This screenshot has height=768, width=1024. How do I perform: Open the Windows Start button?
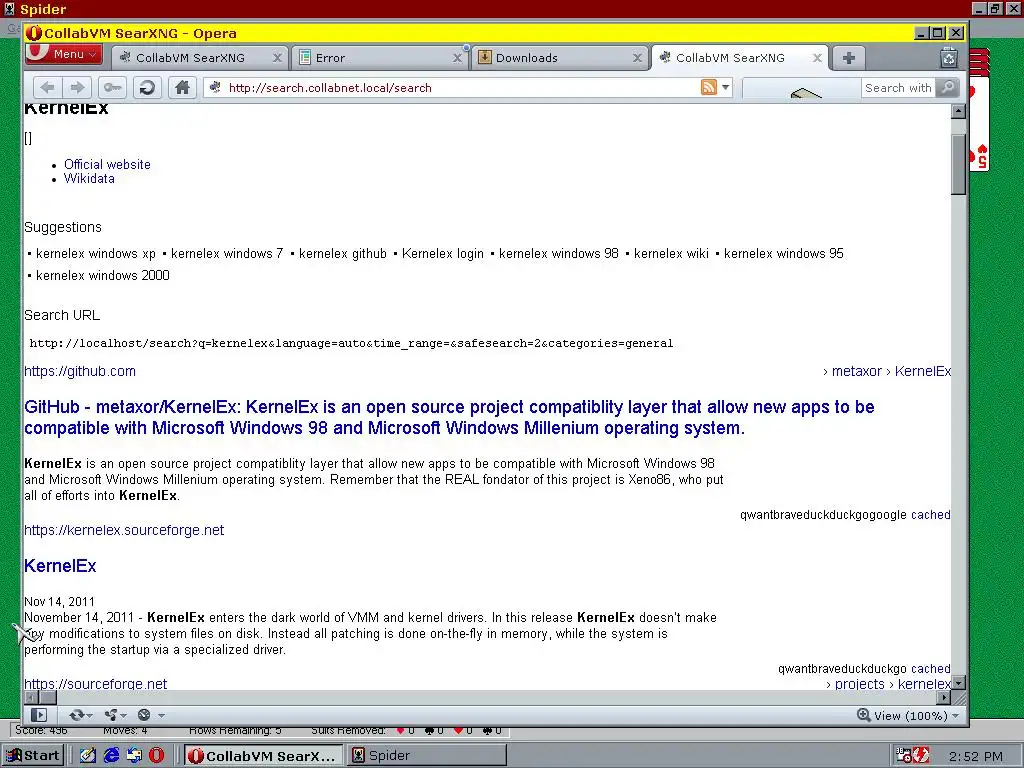pyautogui.click(x=33, y=756)
